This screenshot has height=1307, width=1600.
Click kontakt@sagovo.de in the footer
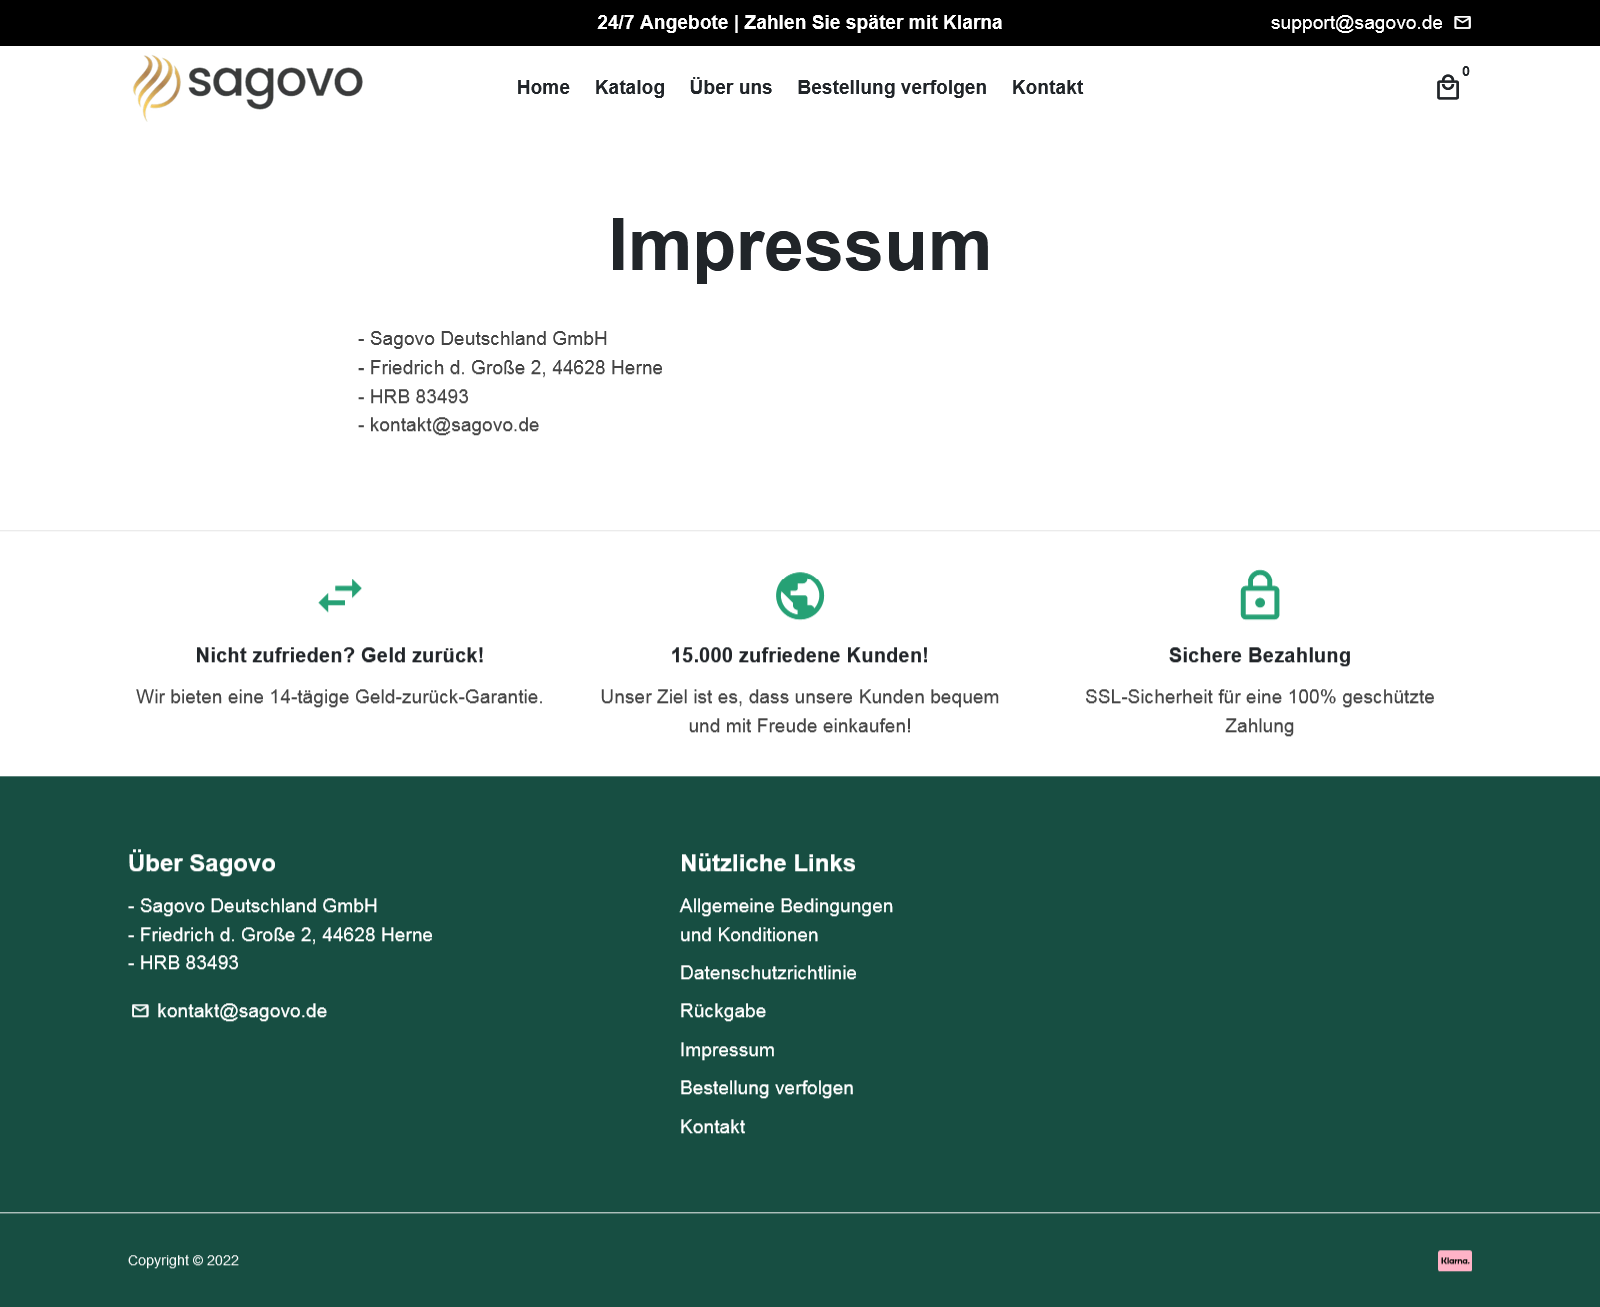(x=242, y=1011)
